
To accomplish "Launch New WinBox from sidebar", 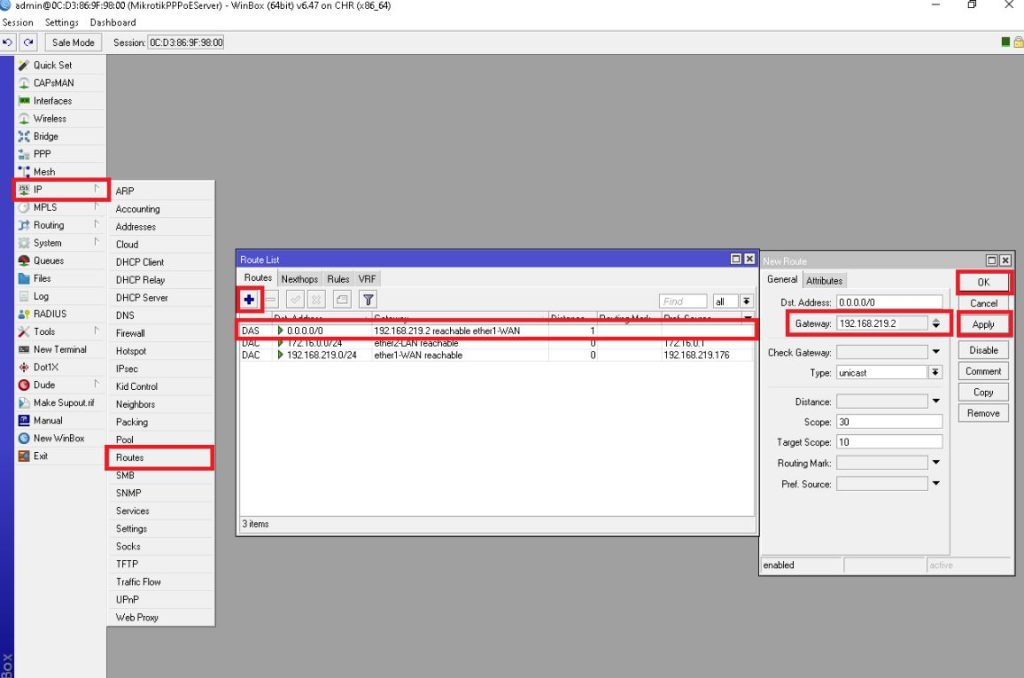I will point(59,438).
